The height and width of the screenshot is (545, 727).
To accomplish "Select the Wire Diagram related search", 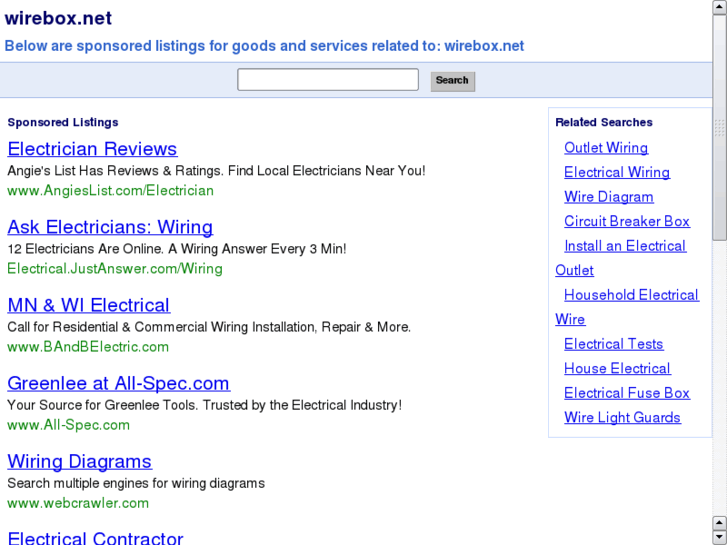I will tap(609, 197).
